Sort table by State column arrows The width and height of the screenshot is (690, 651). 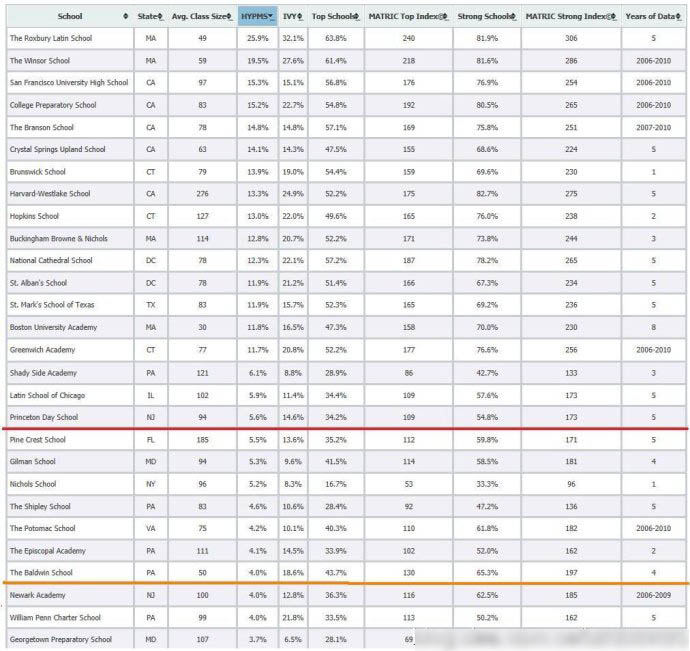point(162,17)
